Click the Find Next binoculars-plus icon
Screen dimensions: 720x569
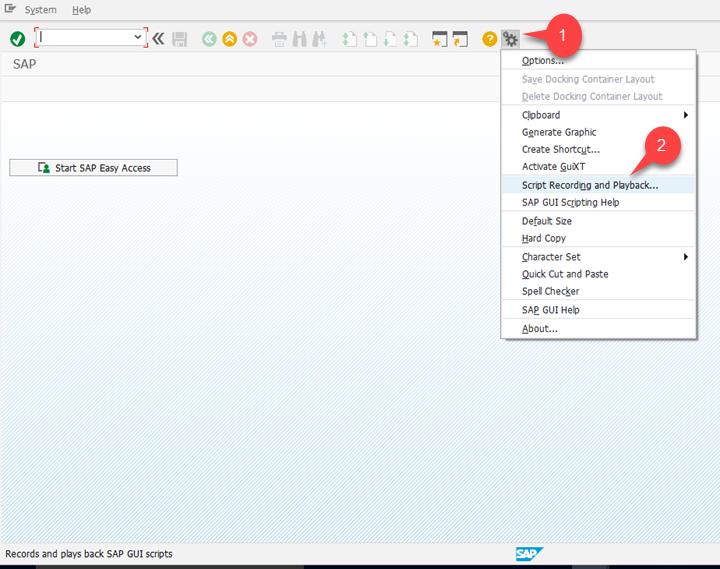click(x=320, y=39)
